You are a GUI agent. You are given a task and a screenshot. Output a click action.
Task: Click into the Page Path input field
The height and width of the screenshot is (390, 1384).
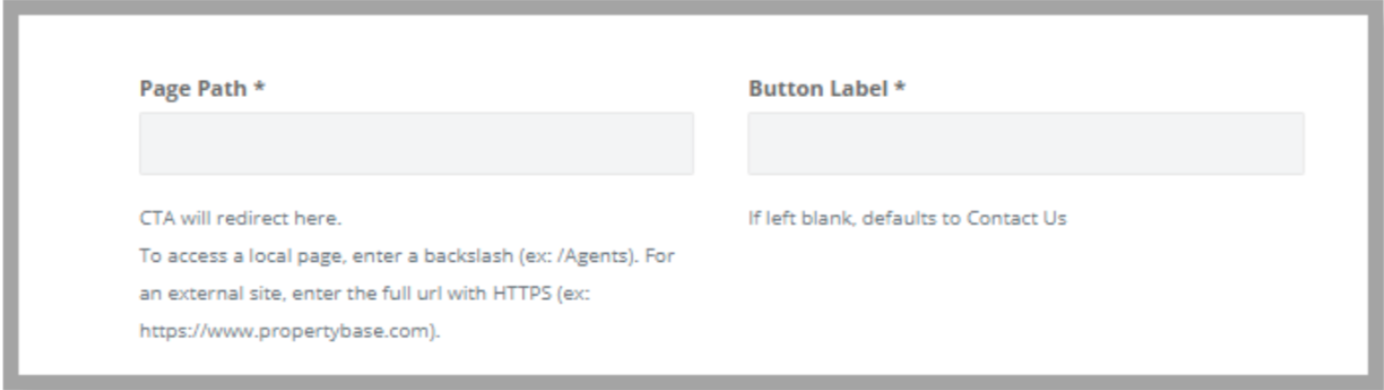pyautogui.click(x=416, y=144)
